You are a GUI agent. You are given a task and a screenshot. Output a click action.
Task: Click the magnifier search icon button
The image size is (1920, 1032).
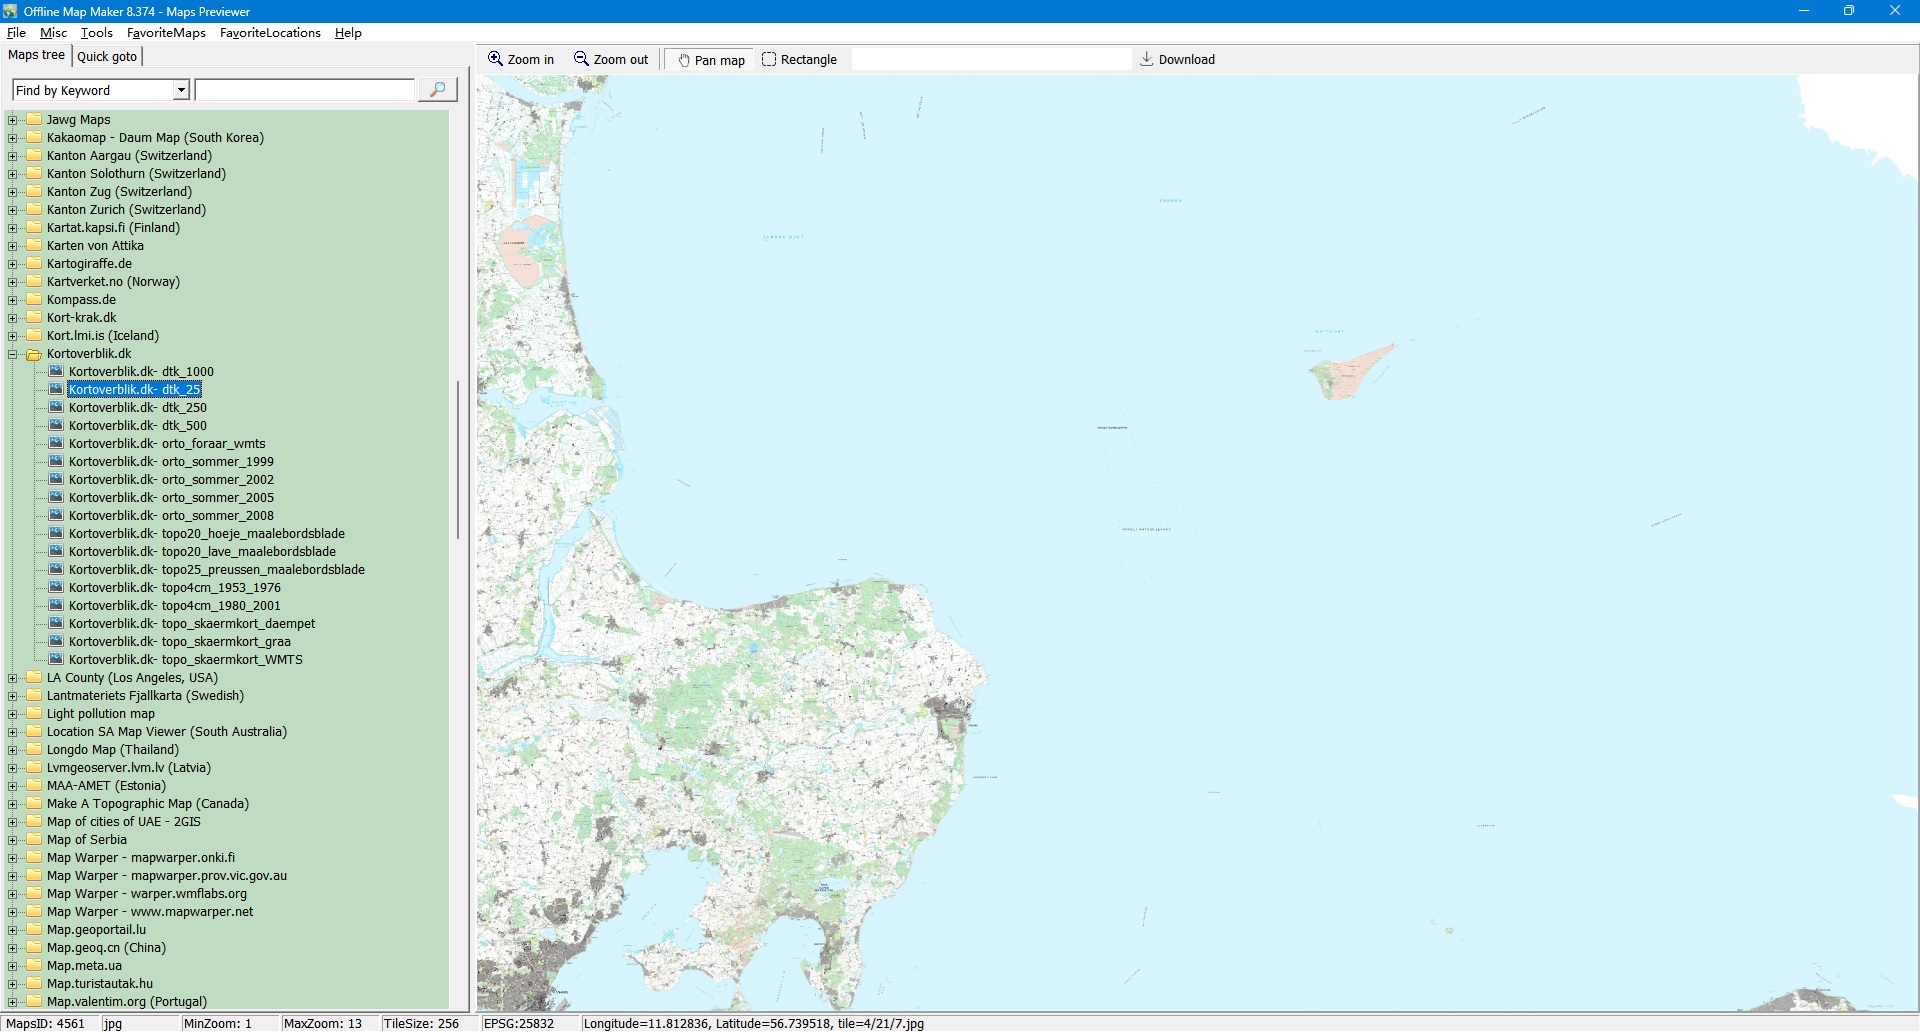pyautogui.click(x=437, y=90)
